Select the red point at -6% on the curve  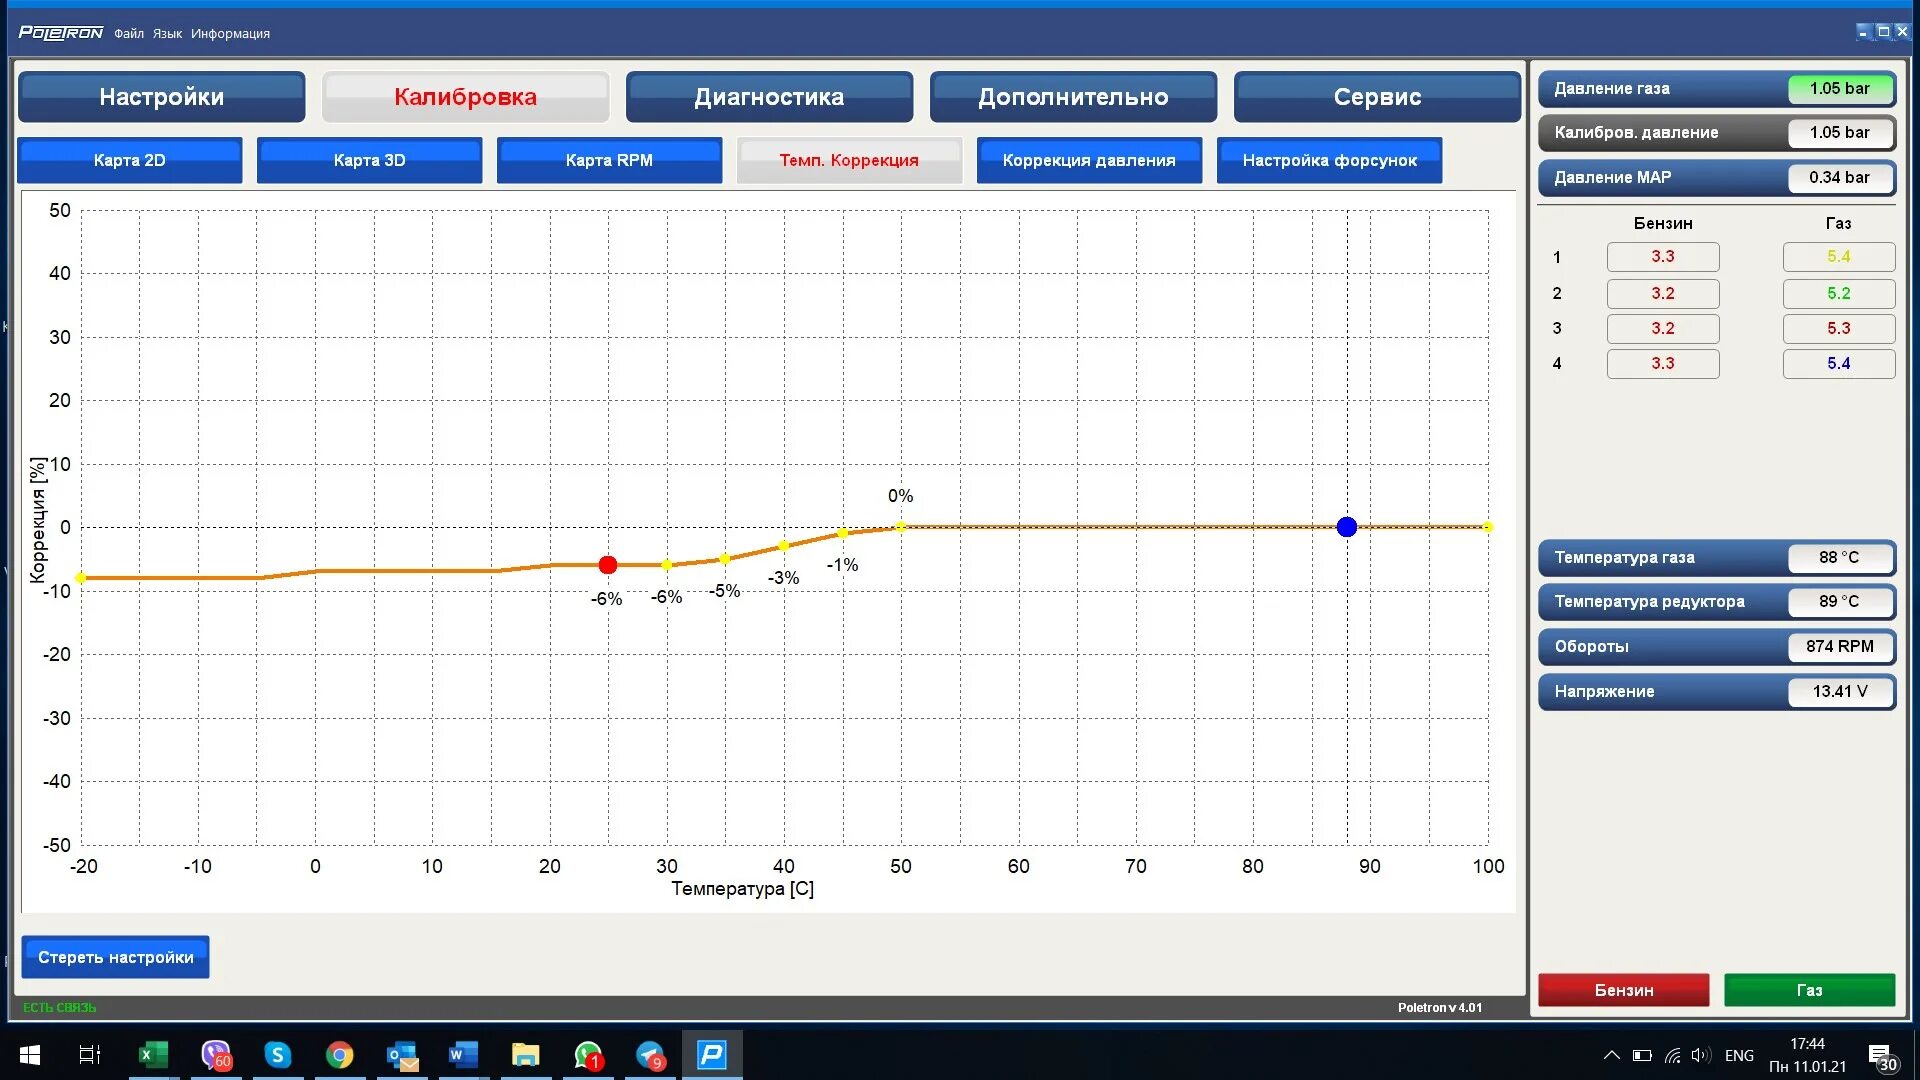pos(608,565)
